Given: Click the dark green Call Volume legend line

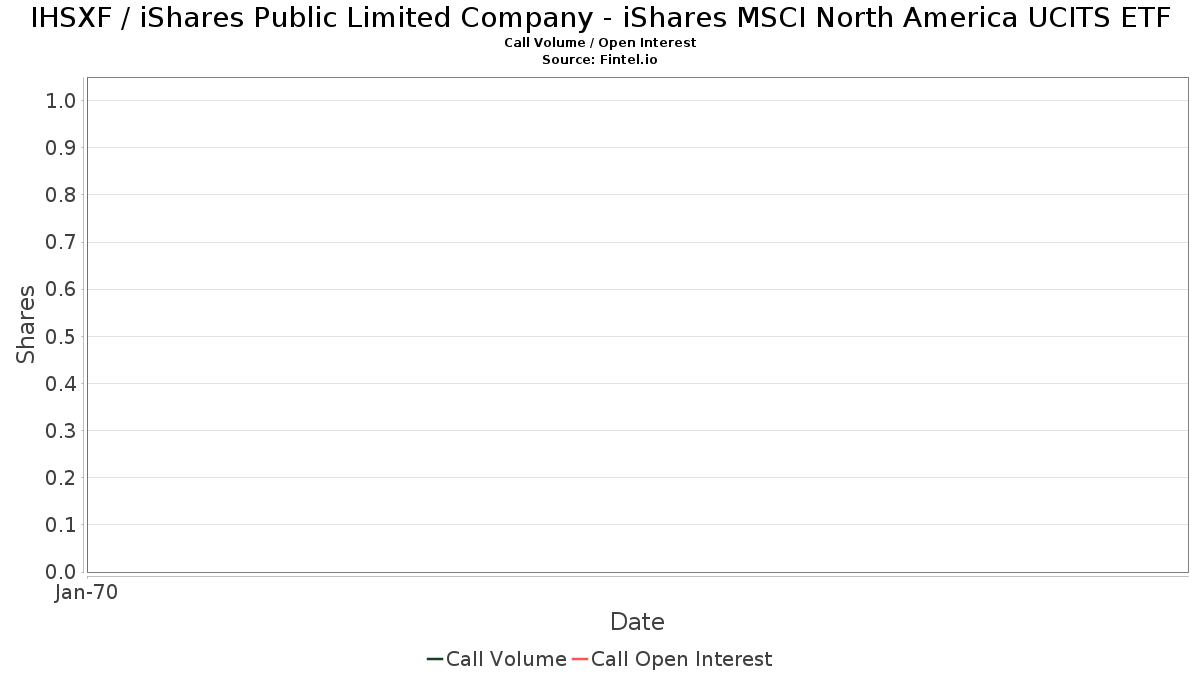Looking at the screenshot, I should tap(435, 659).
